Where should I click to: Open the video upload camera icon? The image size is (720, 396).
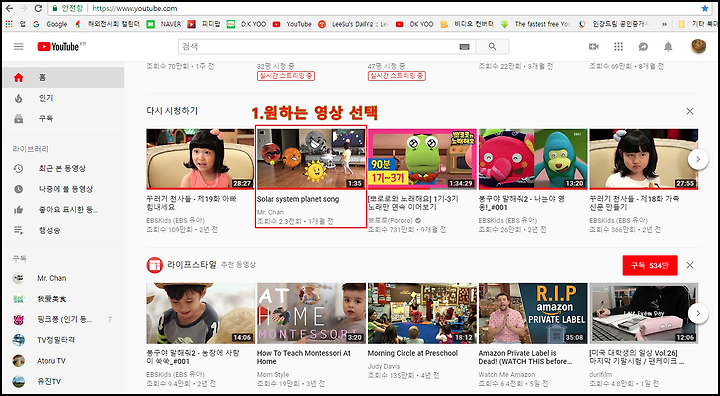coord(594,46)
